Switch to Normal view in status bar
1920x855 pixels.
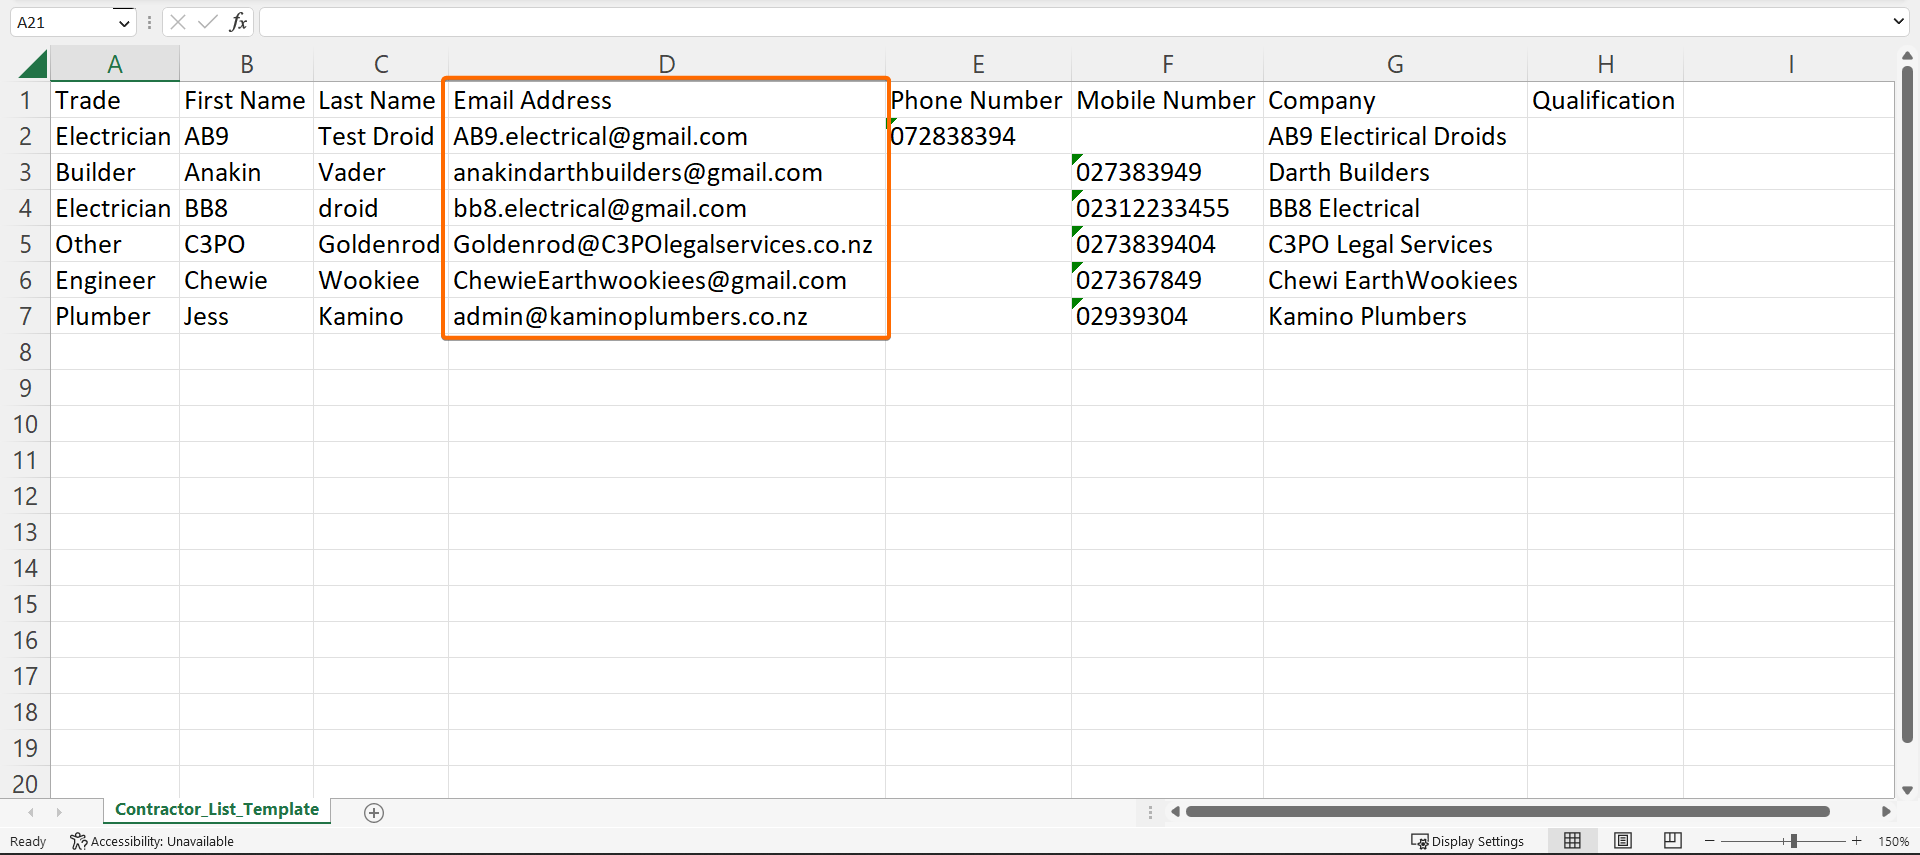tap(1572, 841)
